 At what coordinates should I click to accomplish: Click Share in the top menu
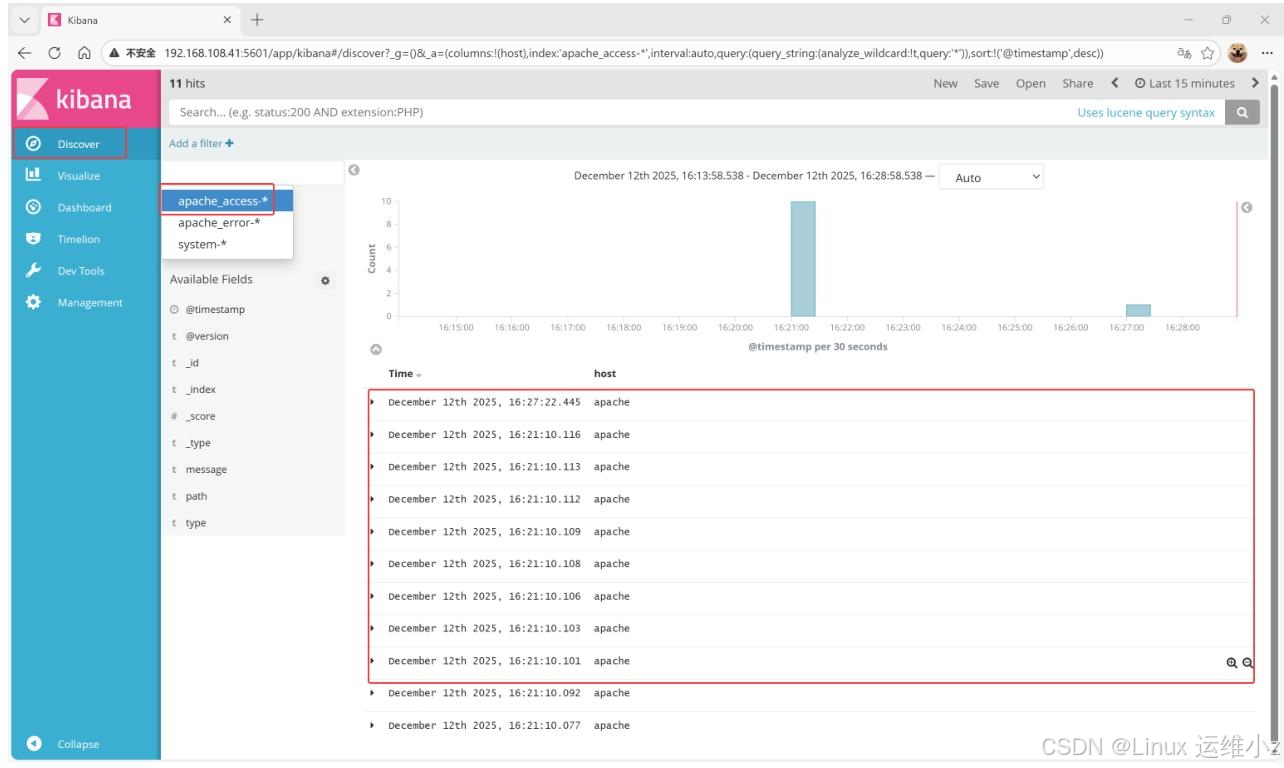coord(1077,84)
